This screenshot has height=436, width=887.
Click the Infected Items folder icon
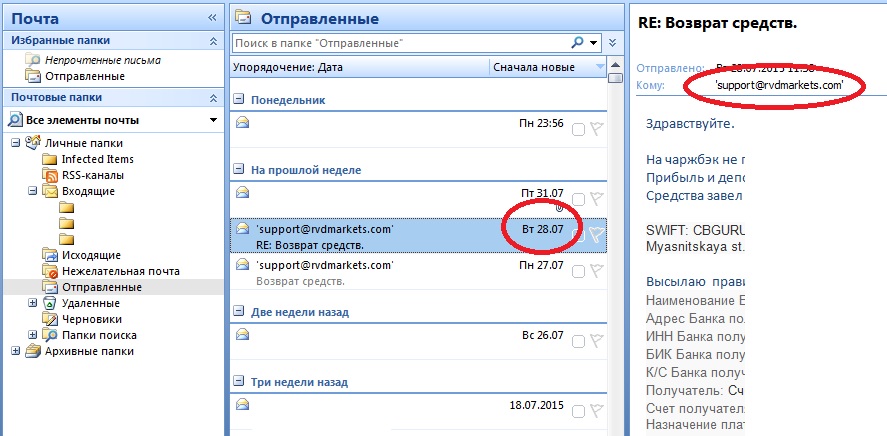click(x=50, y=159)
